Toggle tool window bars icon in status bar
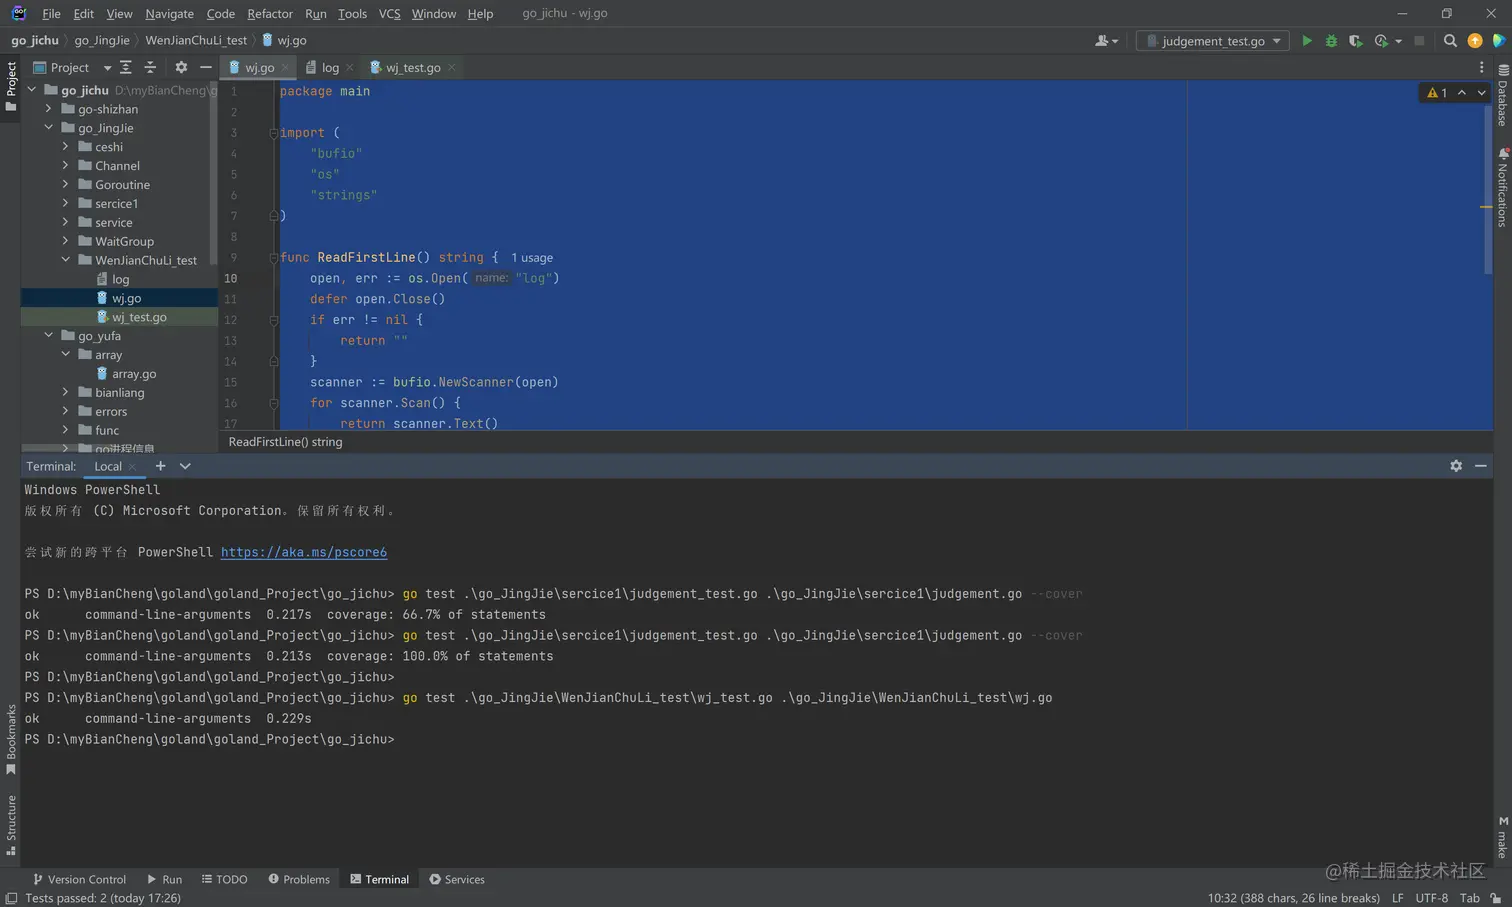 [x=11, y=898]
